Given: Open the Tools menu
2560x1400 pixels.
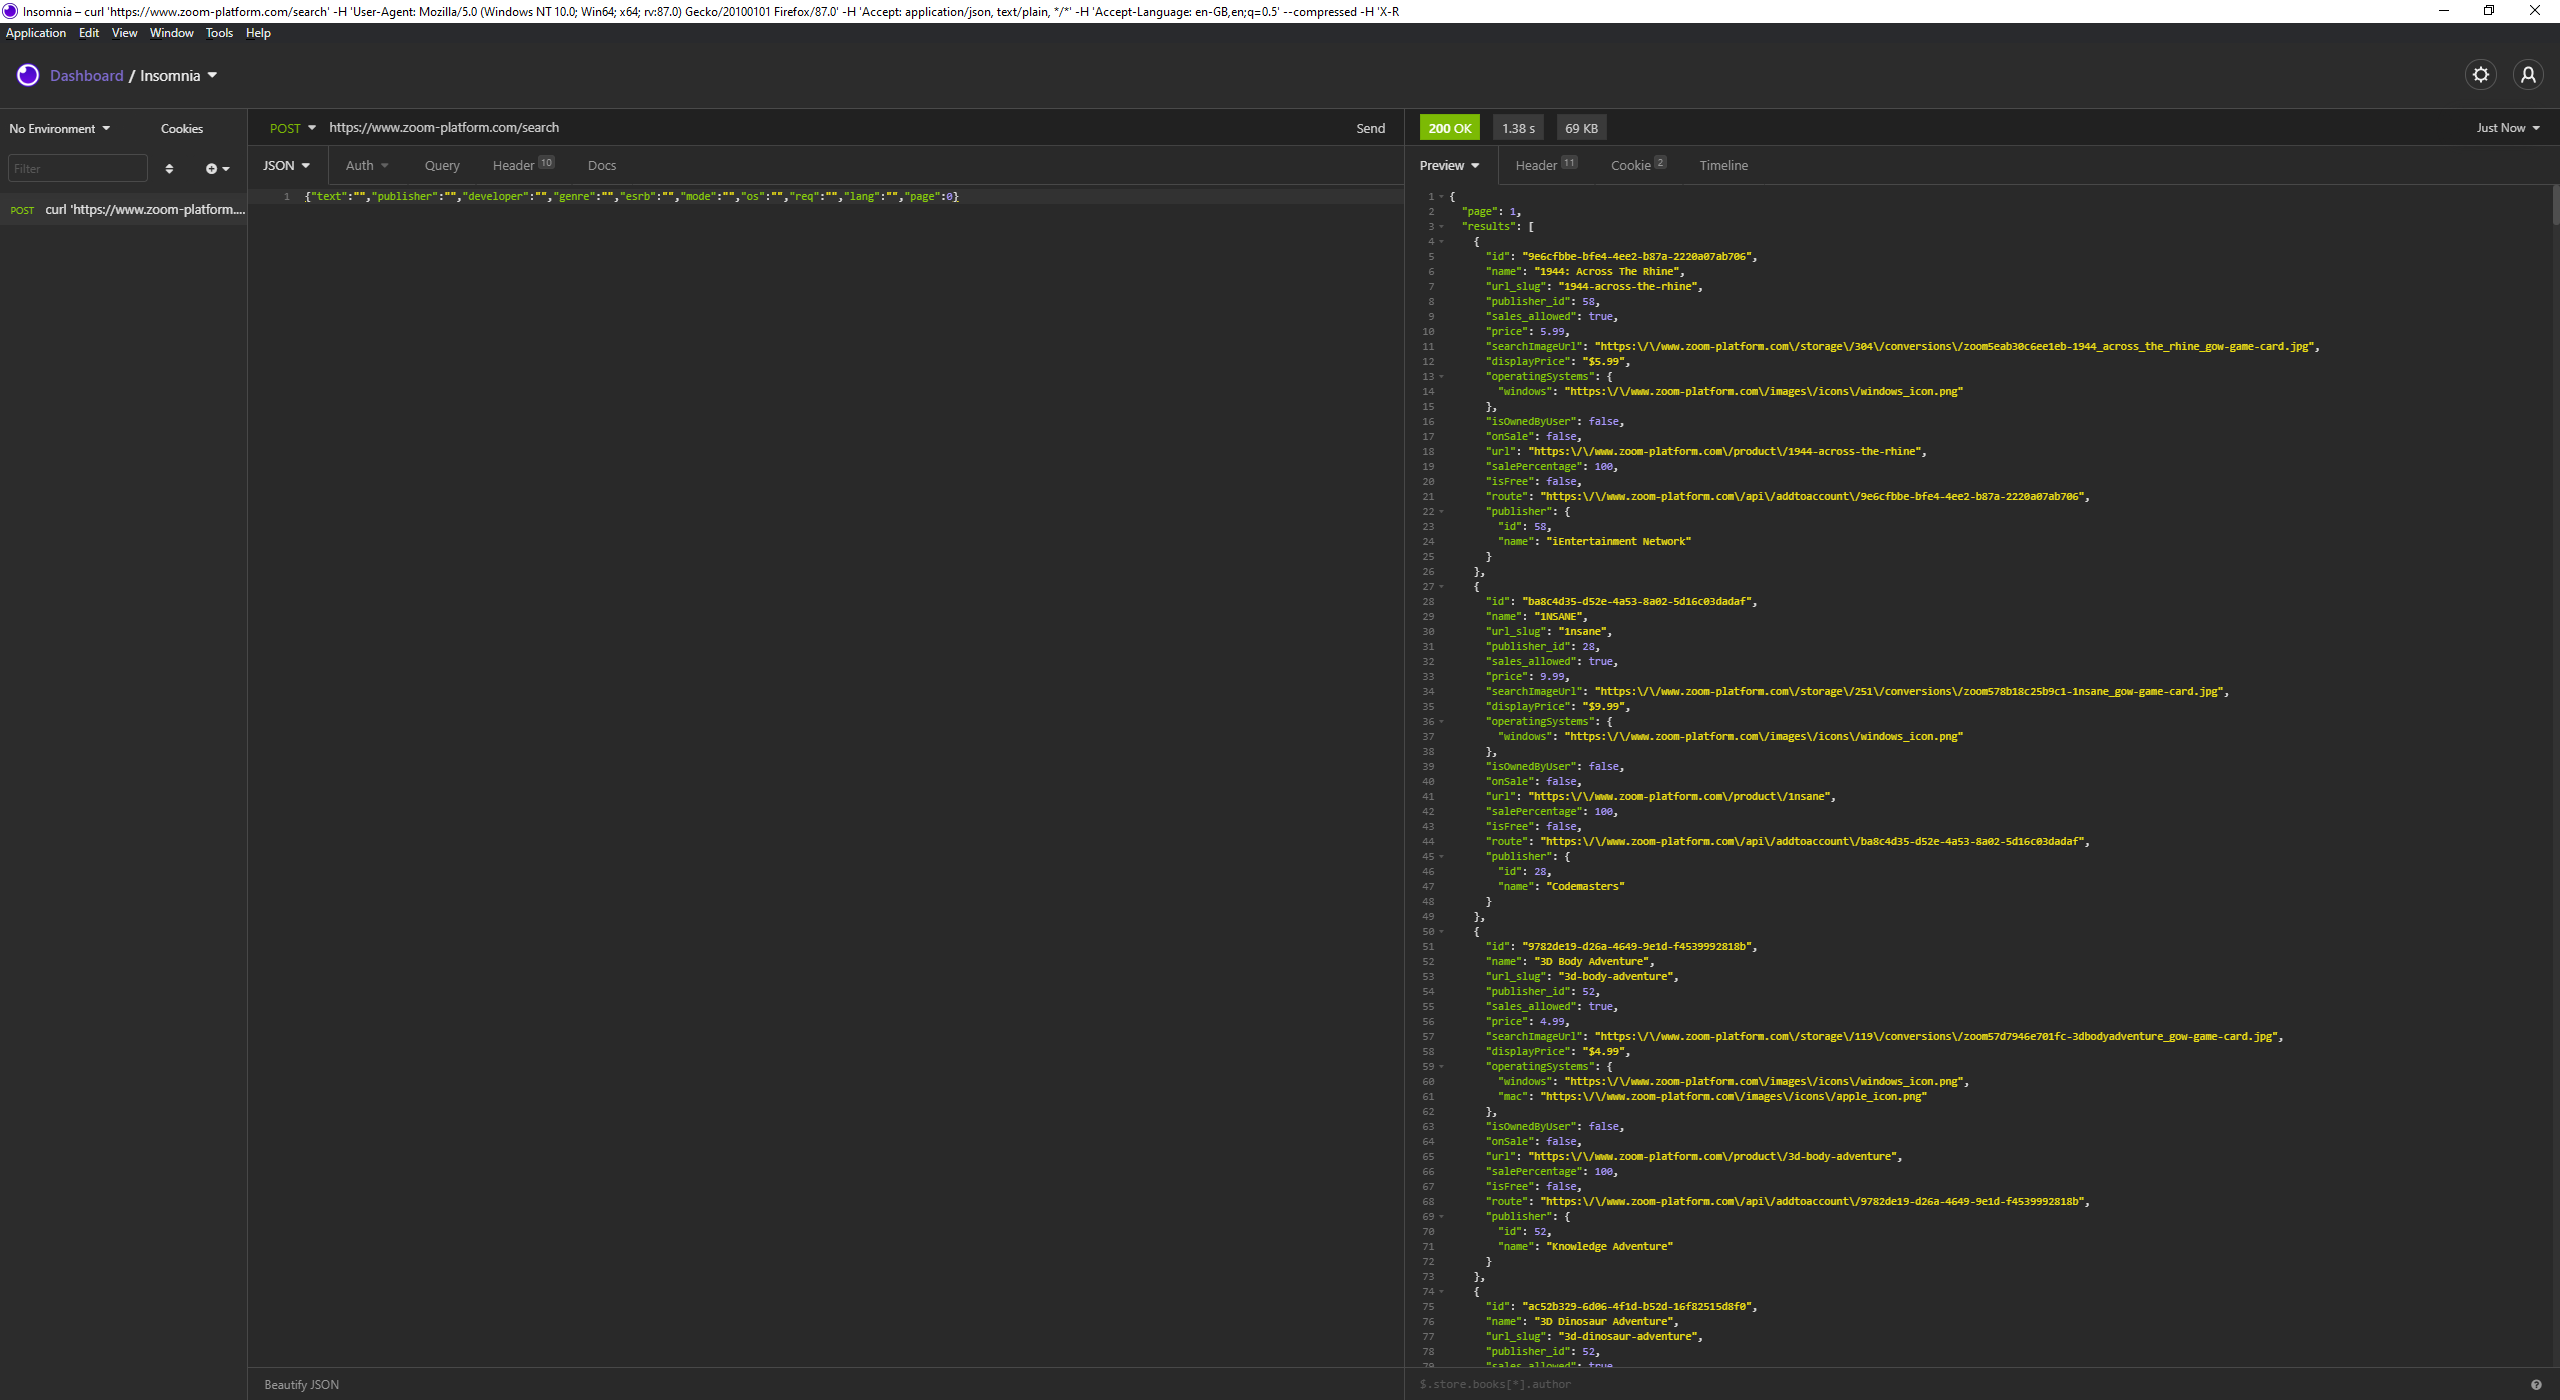Looking at the screenshot, I should coord(219,33).
